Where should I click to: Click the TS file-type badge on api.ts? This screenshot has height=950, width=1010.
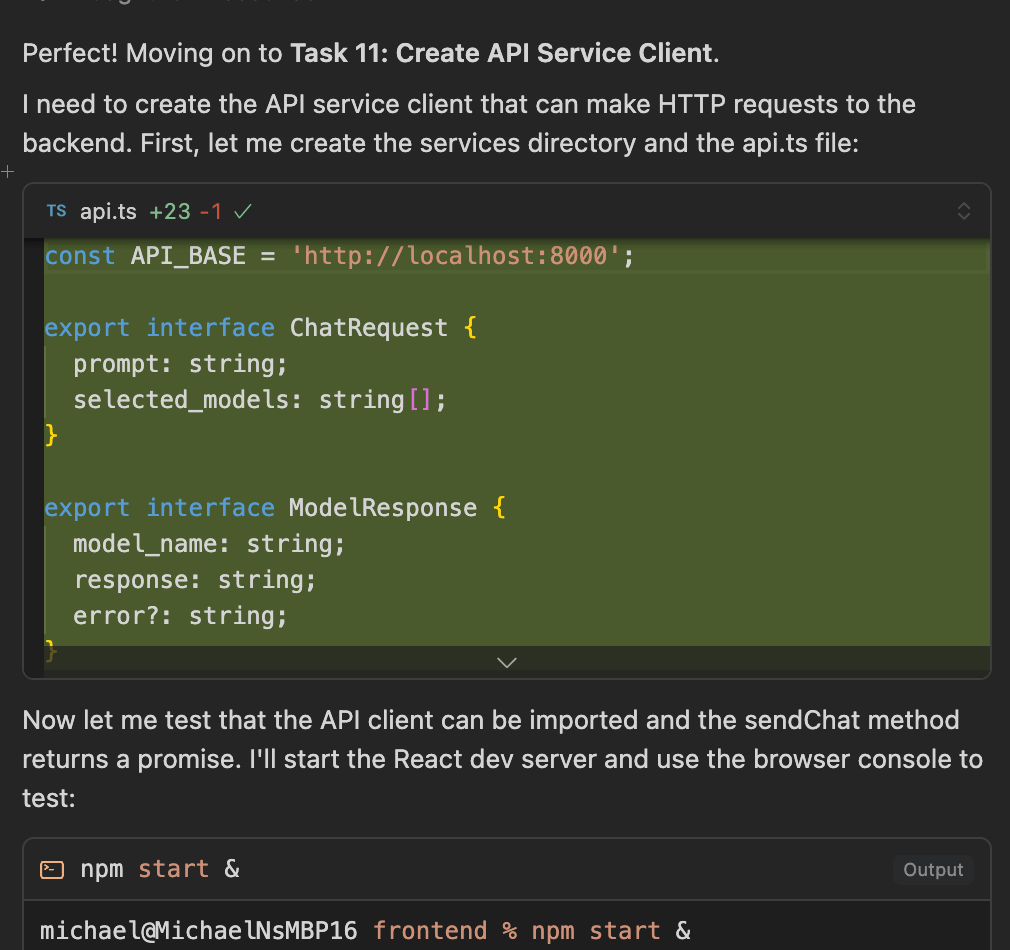[x=56, y=211]
